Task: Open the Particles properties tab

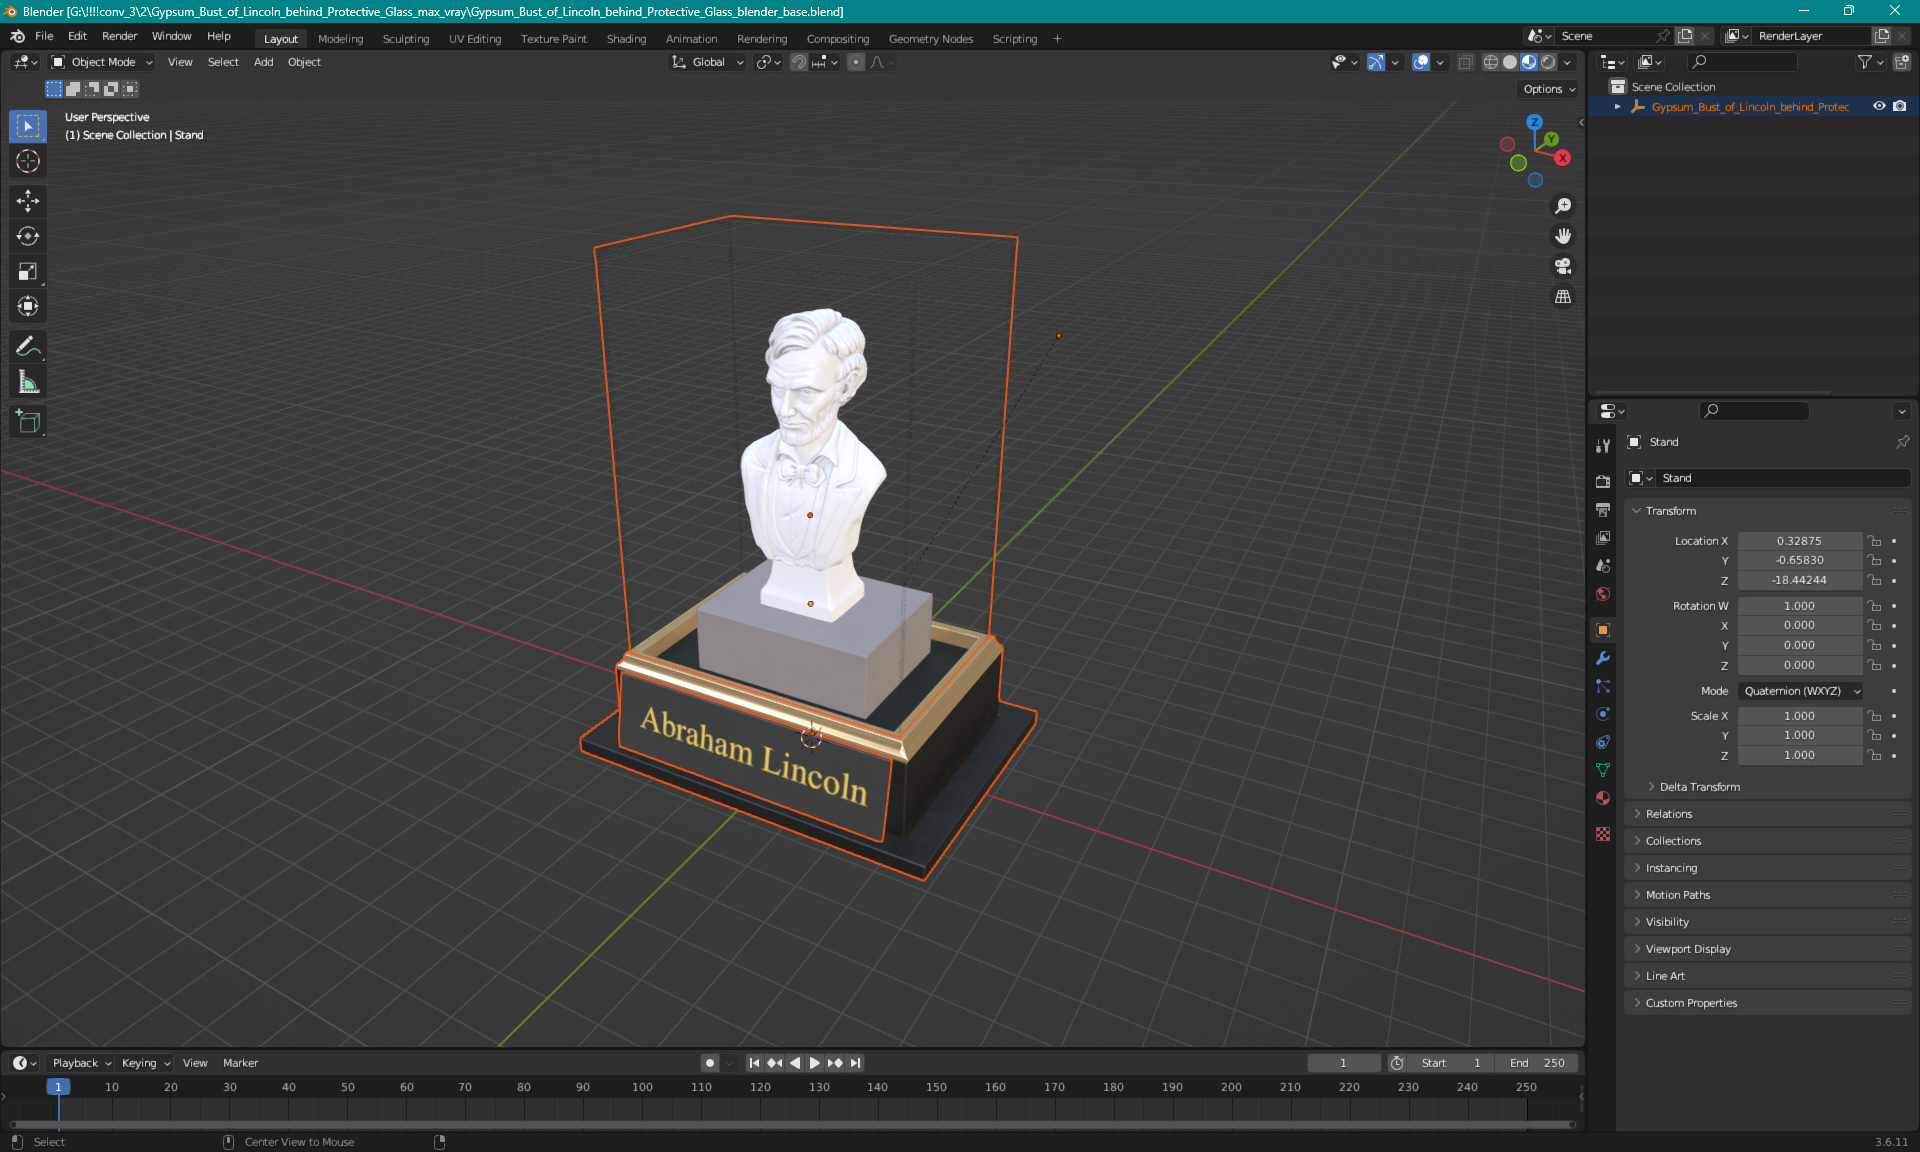Action: click(x=1603, y=686)
